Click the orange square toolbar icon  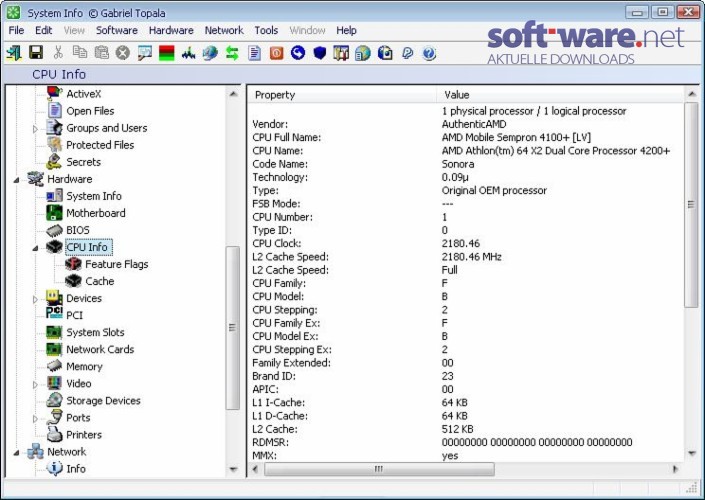click(x=276, y=53)
